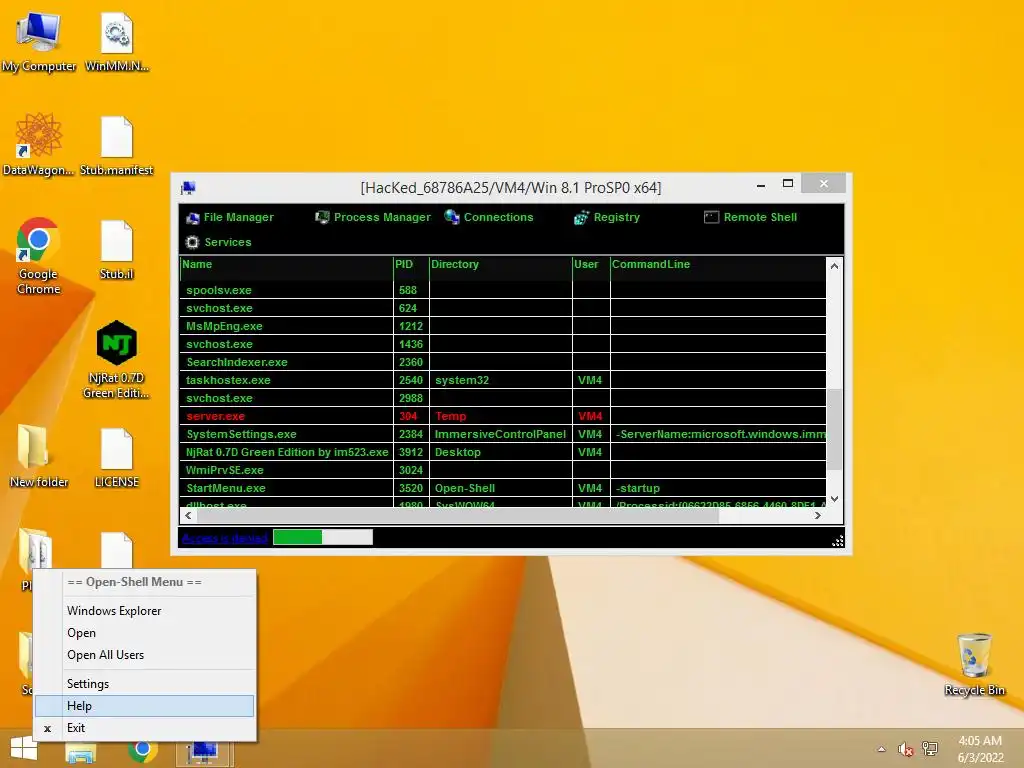Open the Remote Shell tab

[750, 217]
